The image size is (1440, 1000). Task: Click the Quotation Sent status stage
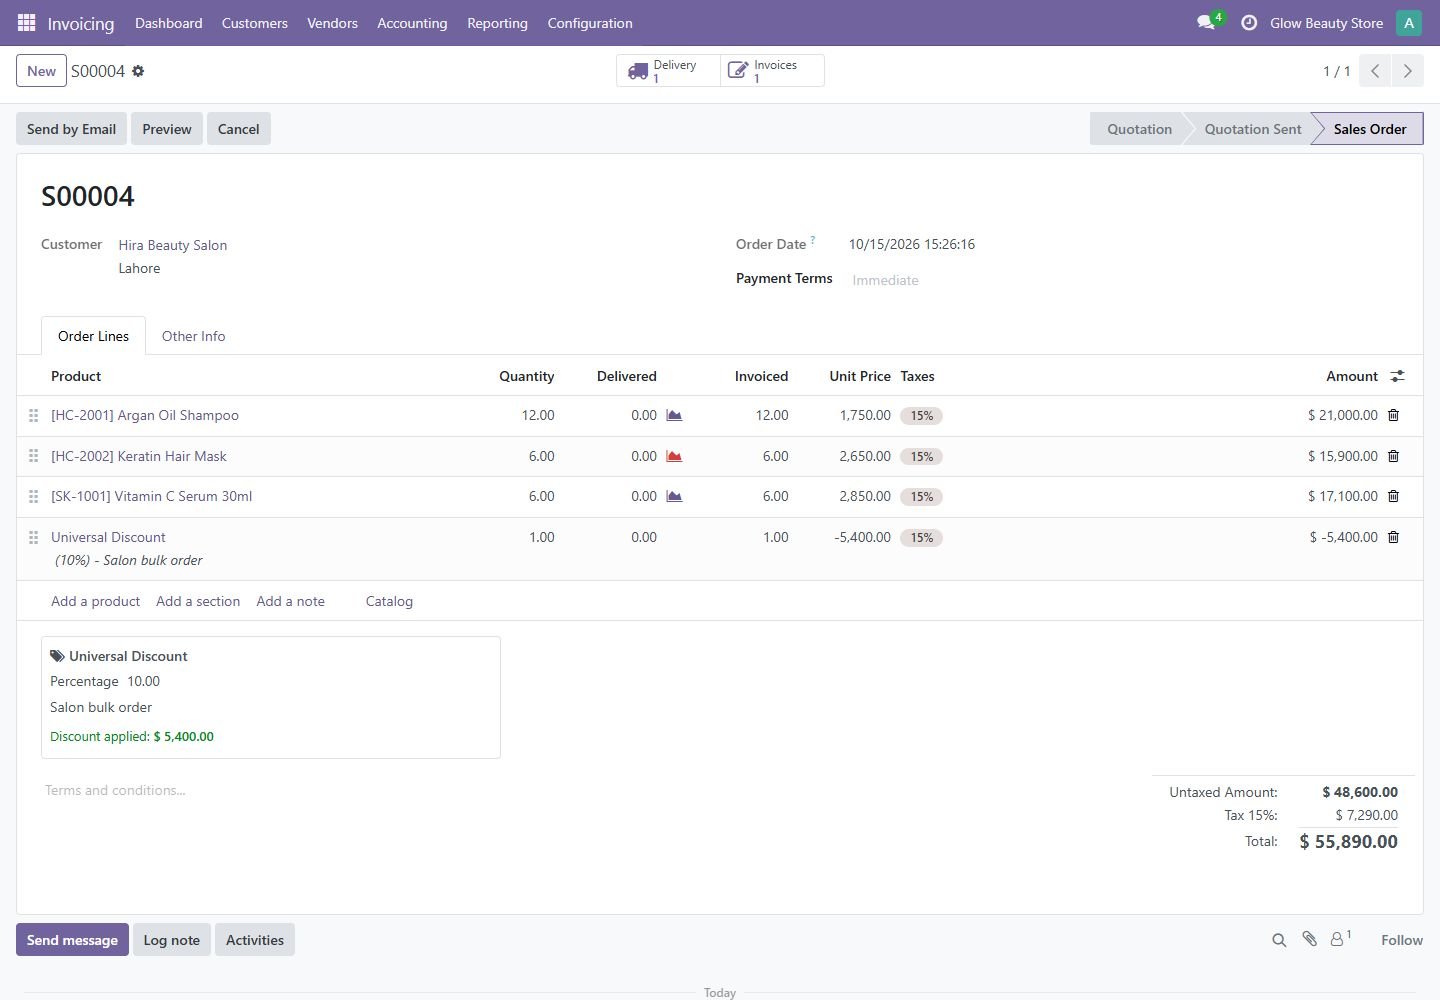(x=1252, y=129)
